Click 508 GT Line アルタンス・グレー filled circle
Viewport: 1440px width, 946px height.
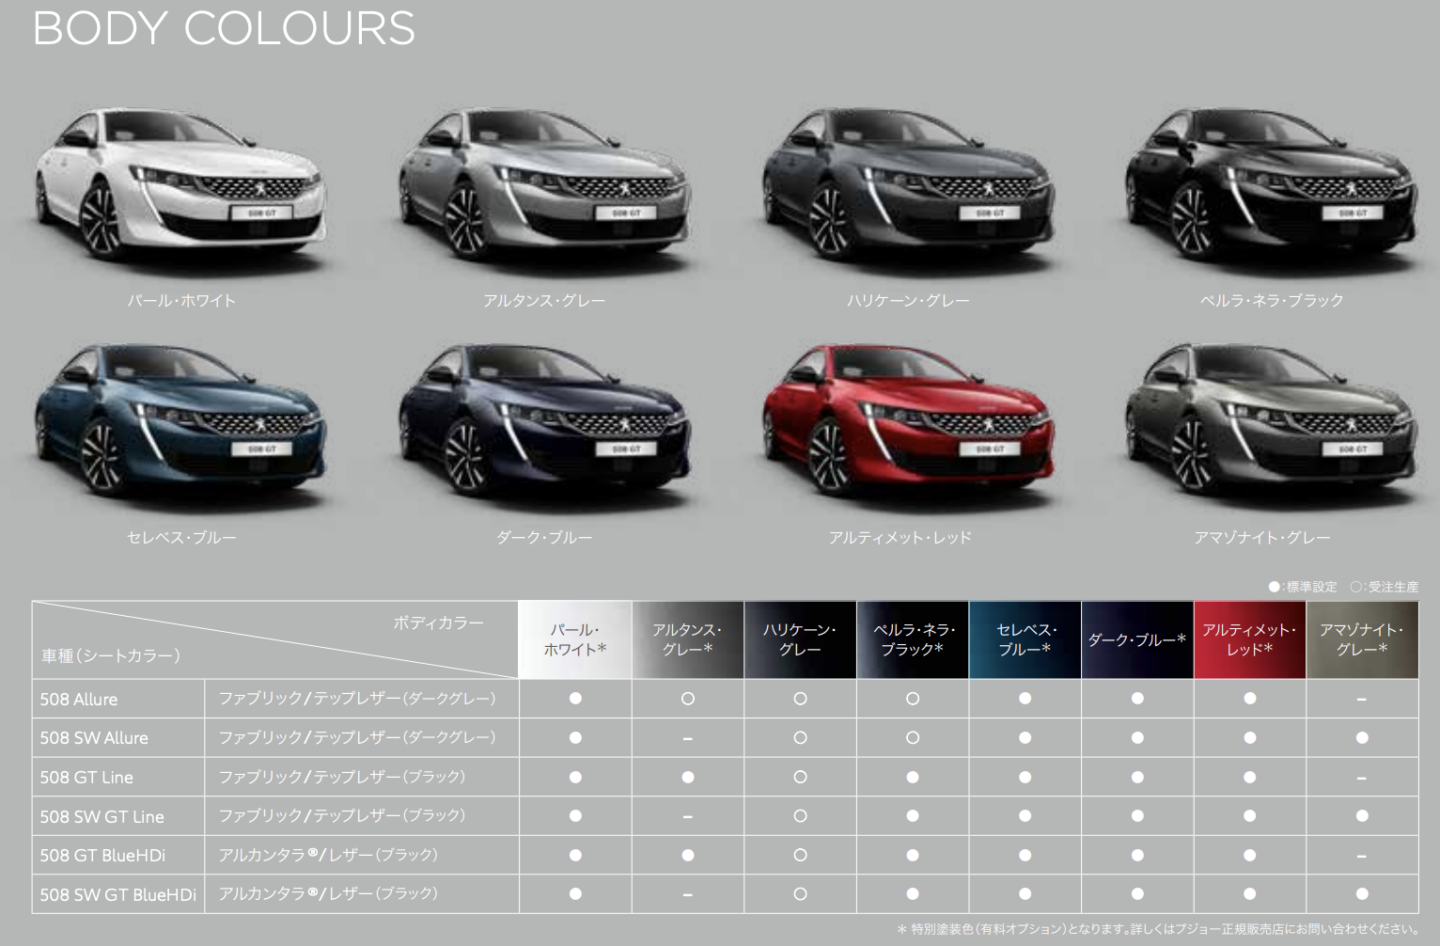coord(687,776)
